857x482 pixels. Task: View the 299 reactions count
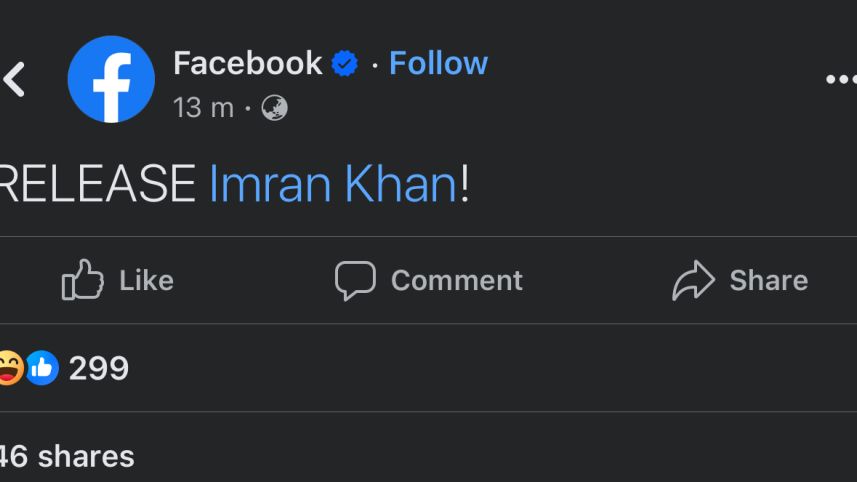coord(99,368)
